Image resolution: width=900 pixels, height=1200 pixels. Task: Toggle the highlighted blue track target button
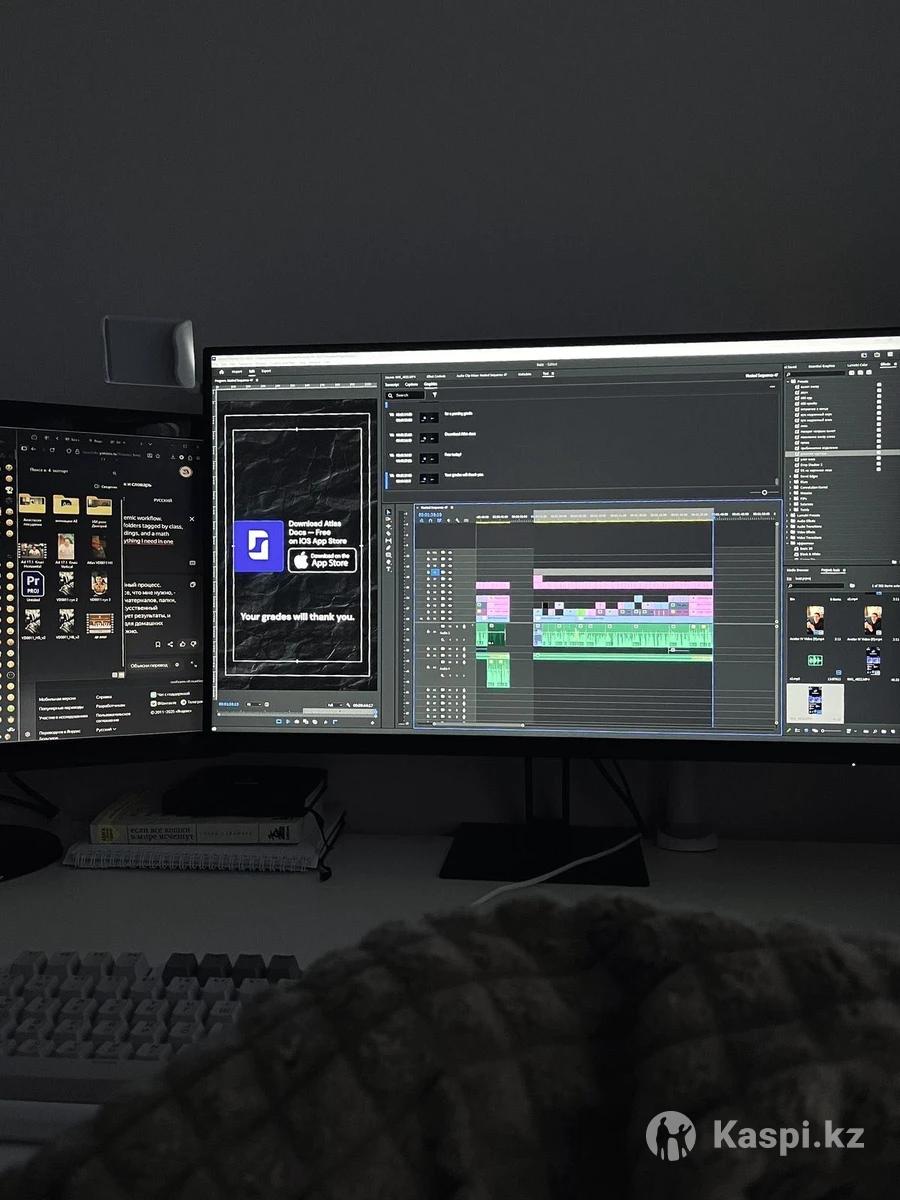tap(435, 572)
